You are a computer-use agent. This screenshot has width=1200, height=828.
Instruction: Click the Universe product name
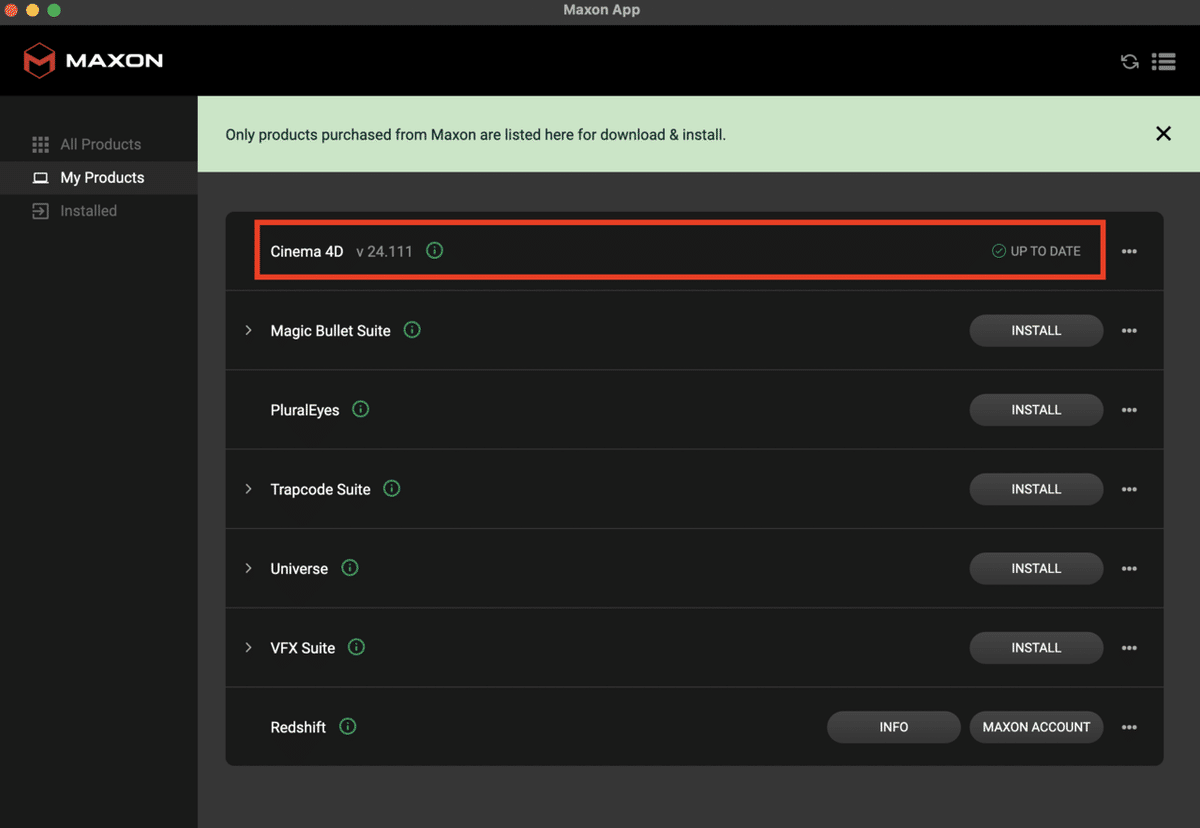(299, 568)
